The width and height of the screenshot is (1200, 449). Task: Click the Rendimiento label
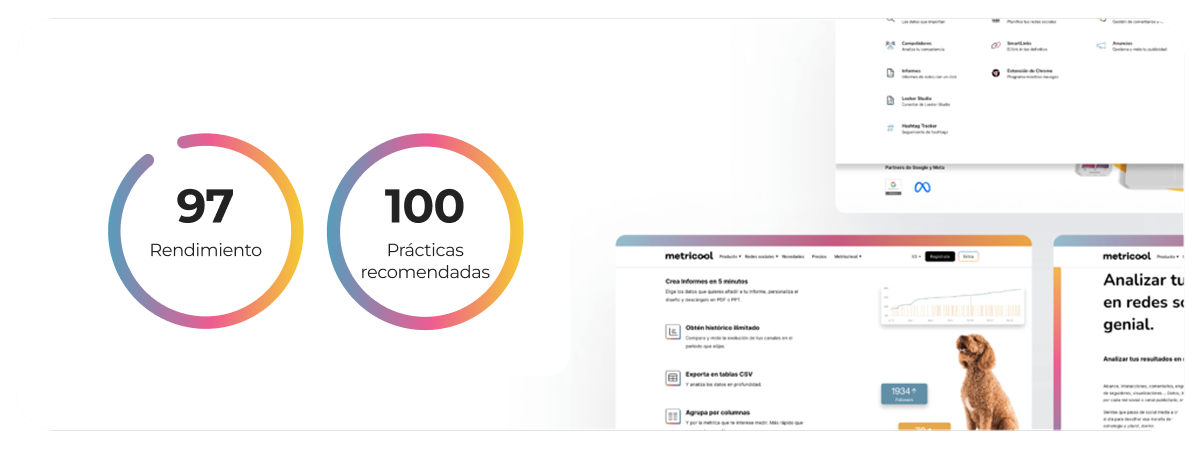(206, 250)
